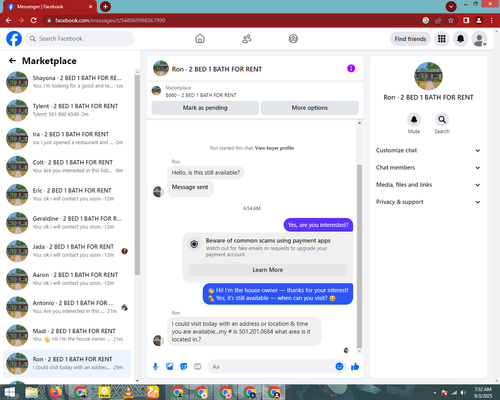Viewport: 500px width, 400px height.
Task: Reload the page
Action: pos(34,20)
